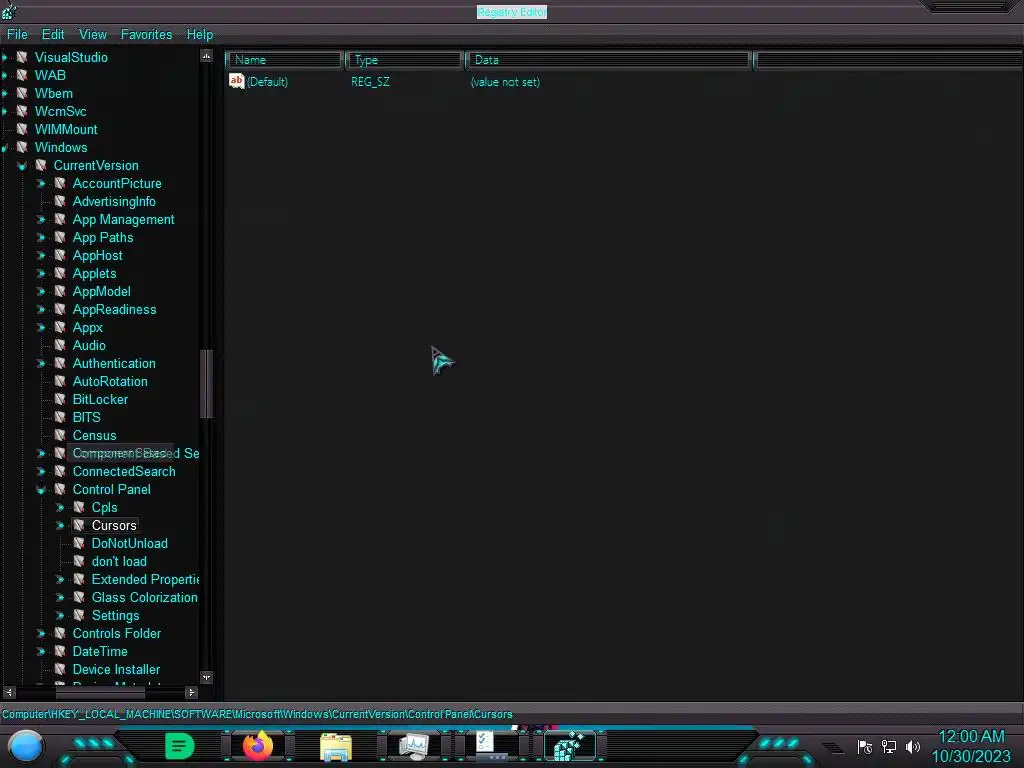Click the Data column header

(x=608, y=60)
